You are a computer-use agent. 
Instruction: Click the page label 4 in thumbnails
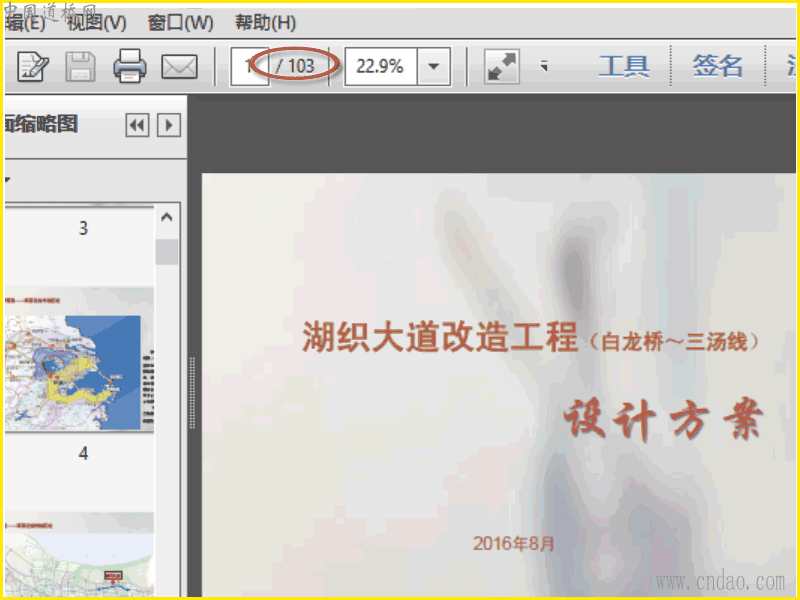tap(83, 453)
